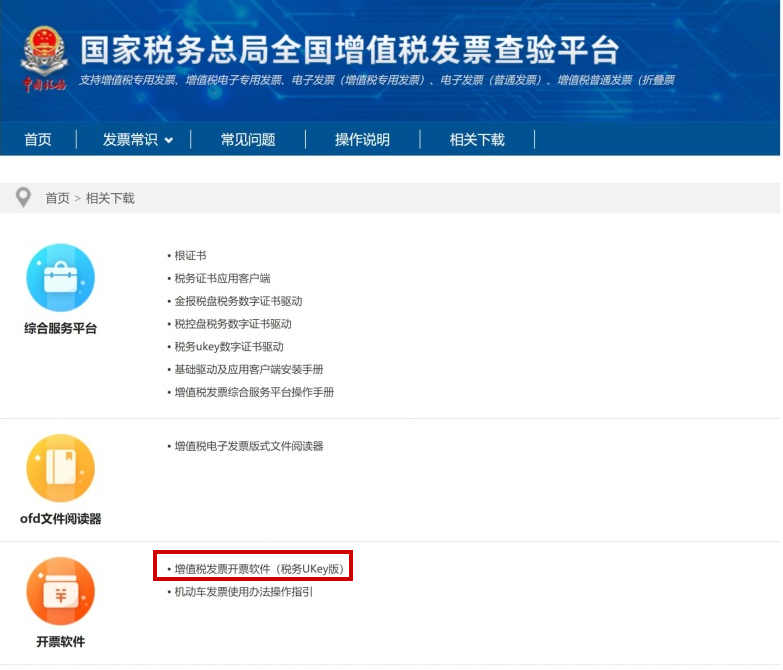Click the 首页 breadcrumb link

(x=57, y=199)
